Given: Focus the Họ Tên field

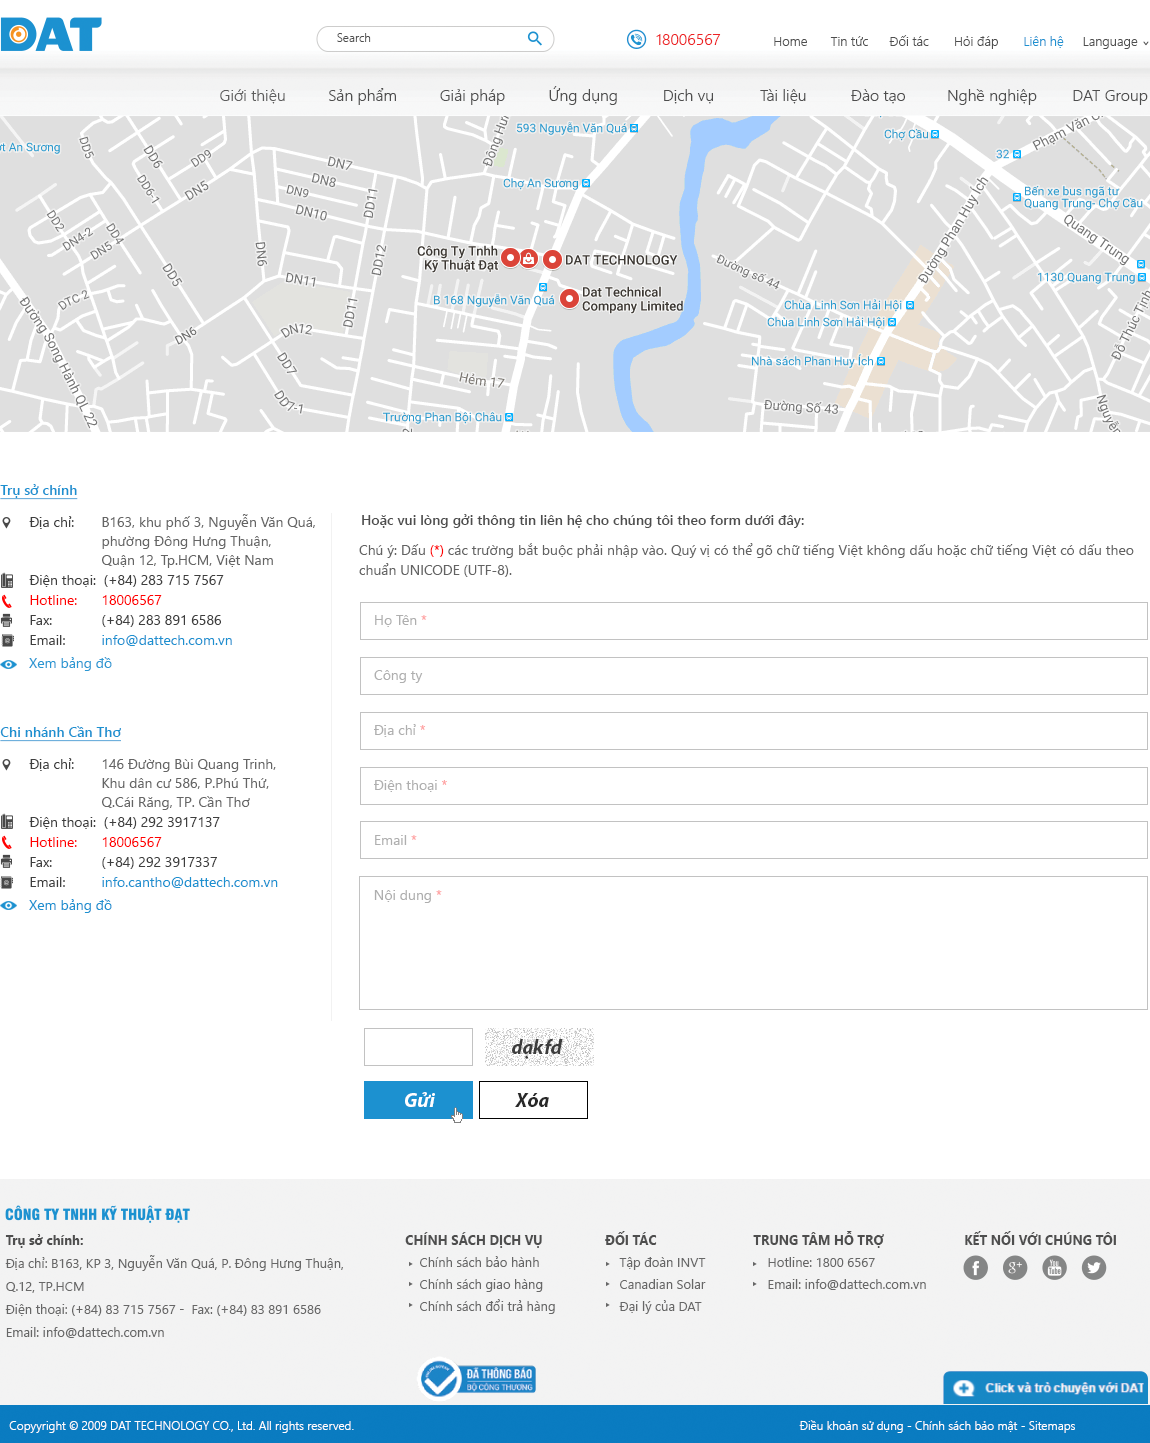Looking at the screenshot, I should (x=753, y=621).
